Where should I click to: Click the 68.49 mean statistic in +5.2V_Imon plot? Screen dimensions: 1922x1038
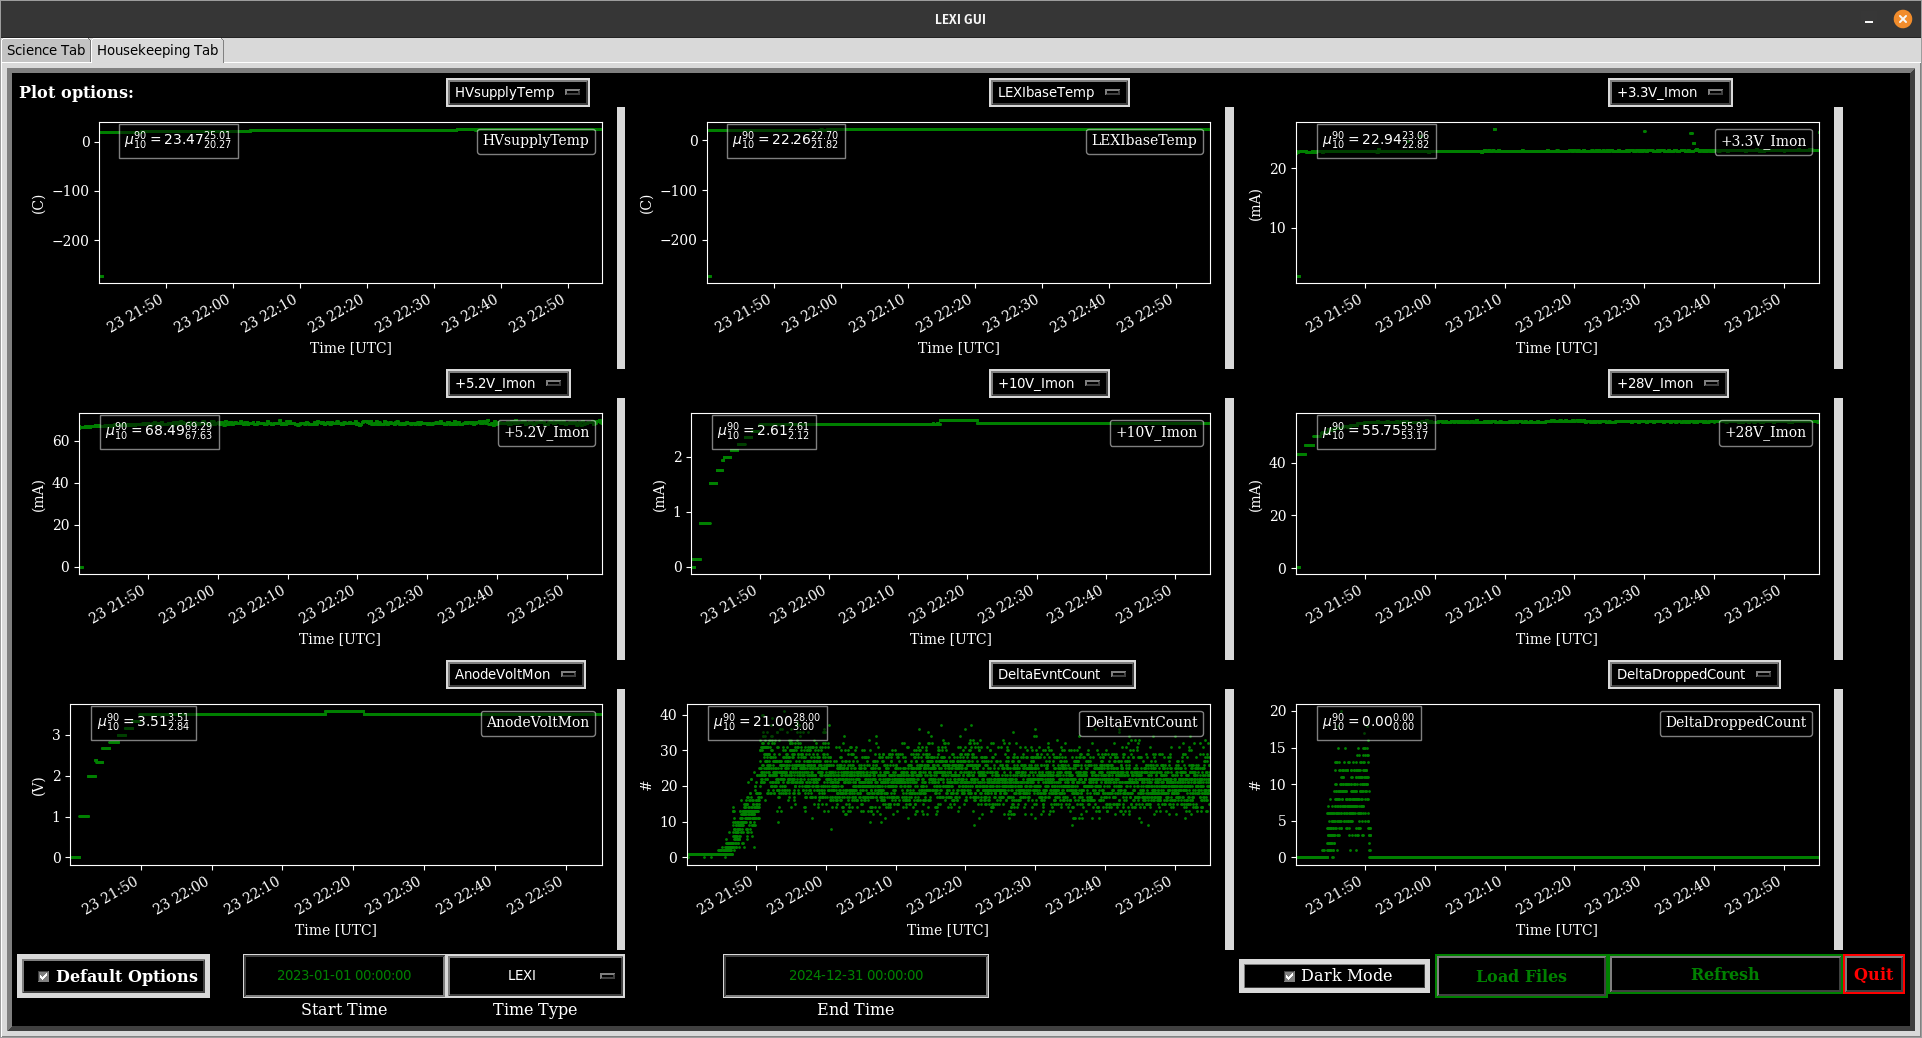coord(160,432)
